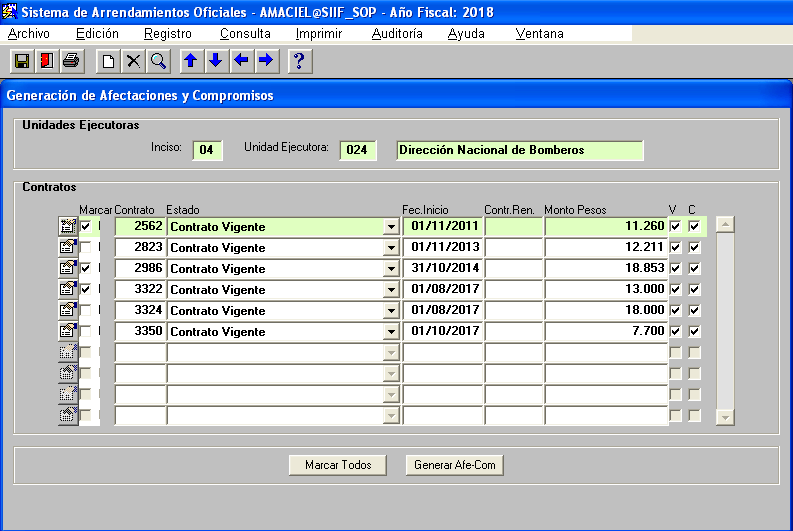Toggle C checkbox for contract 2823

click(x=694, y=247)
